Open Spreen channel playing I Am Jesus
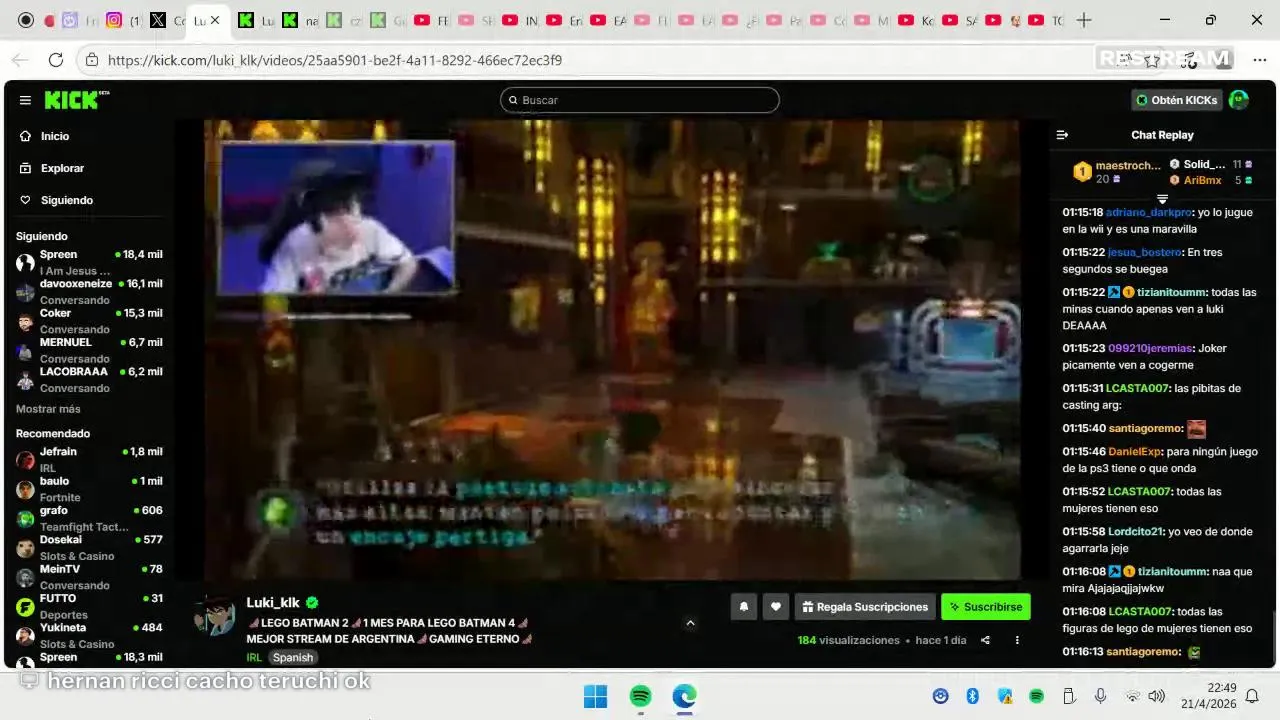 pos(89,262)
